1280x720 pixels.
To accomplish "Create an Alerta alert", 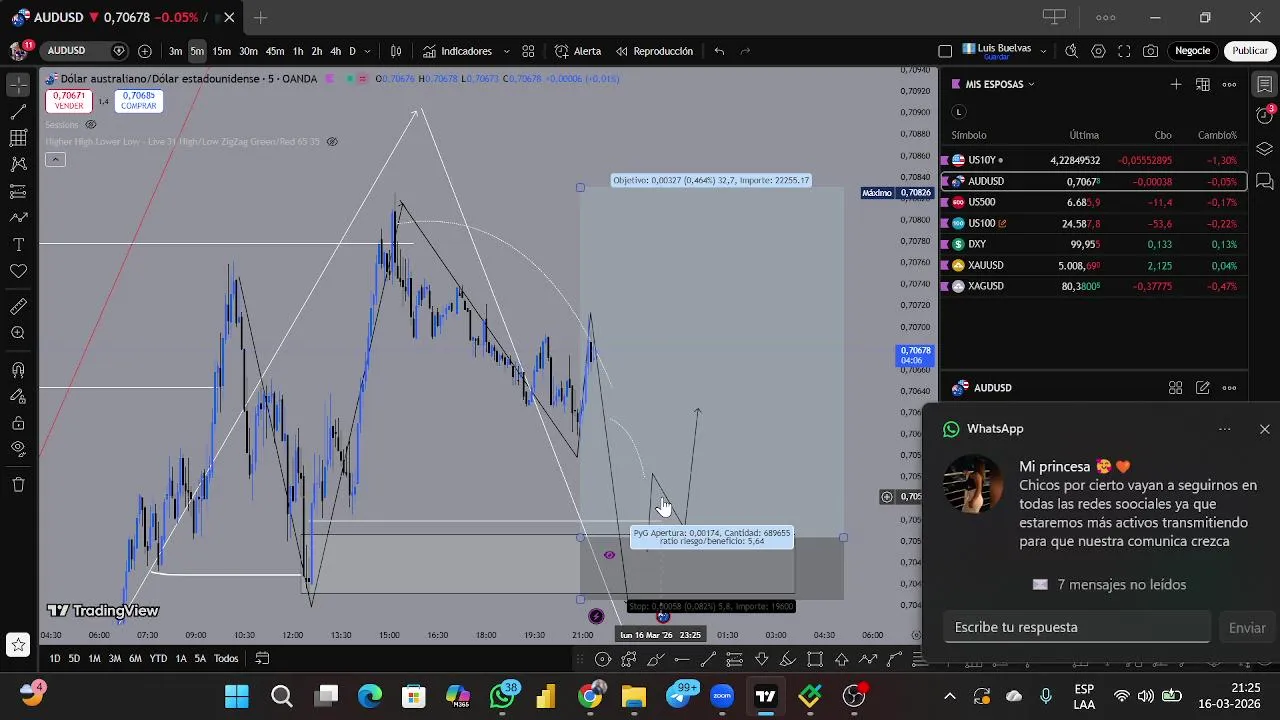I will coord(578,51).
